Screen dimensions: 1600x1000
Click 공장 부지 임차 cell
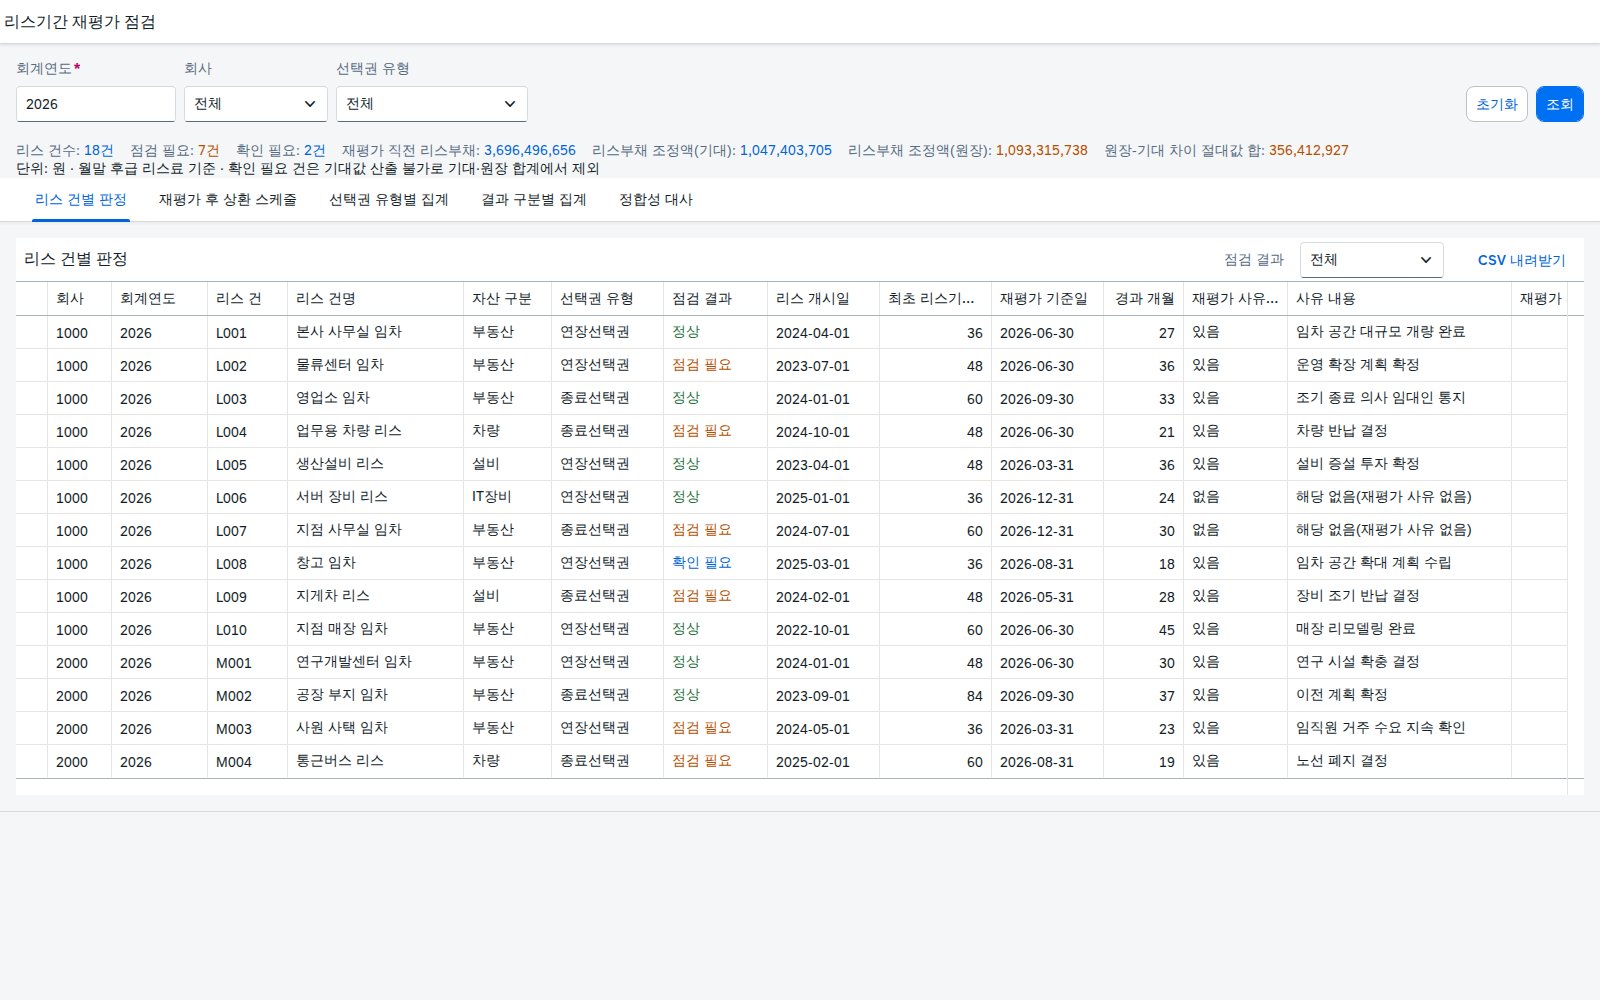[x=375, y=695]
